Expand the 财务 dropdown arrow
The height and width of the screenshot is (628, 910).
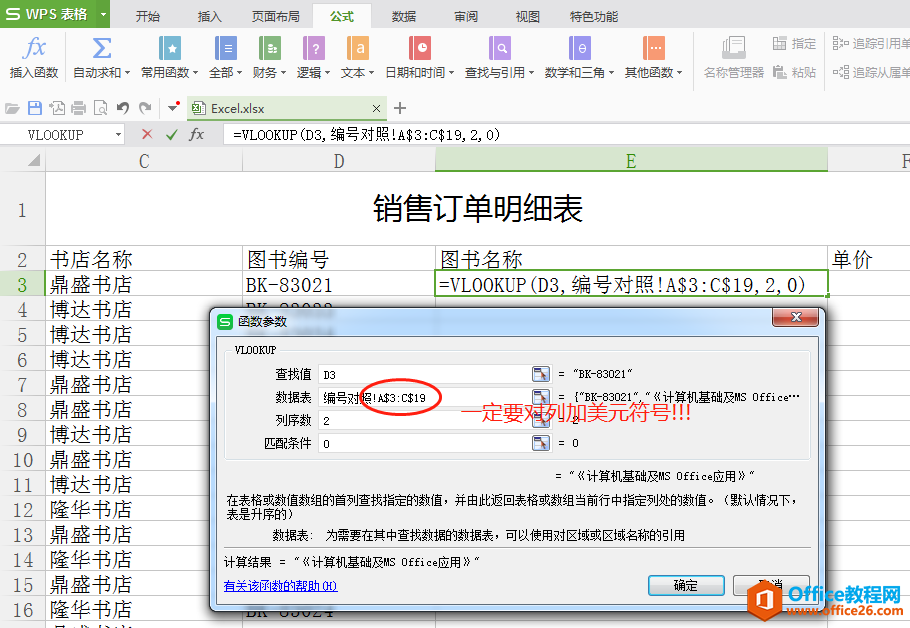(x=283, y=73)
